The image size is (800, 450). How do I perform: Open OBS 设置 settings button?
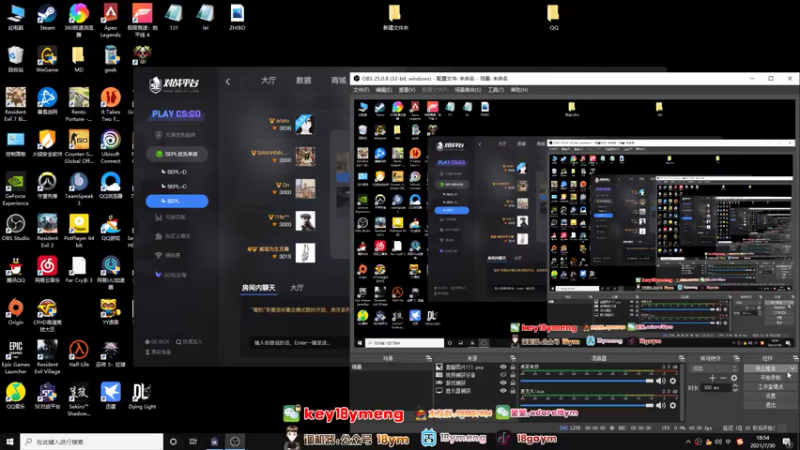click(770, 395)
